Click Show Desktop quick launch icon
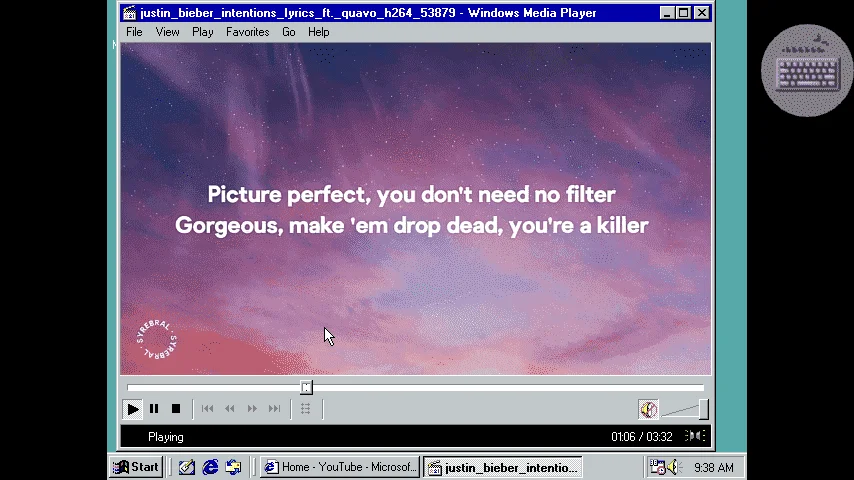The width and height of the screenshot is (854, 480). tap(187, 467)
